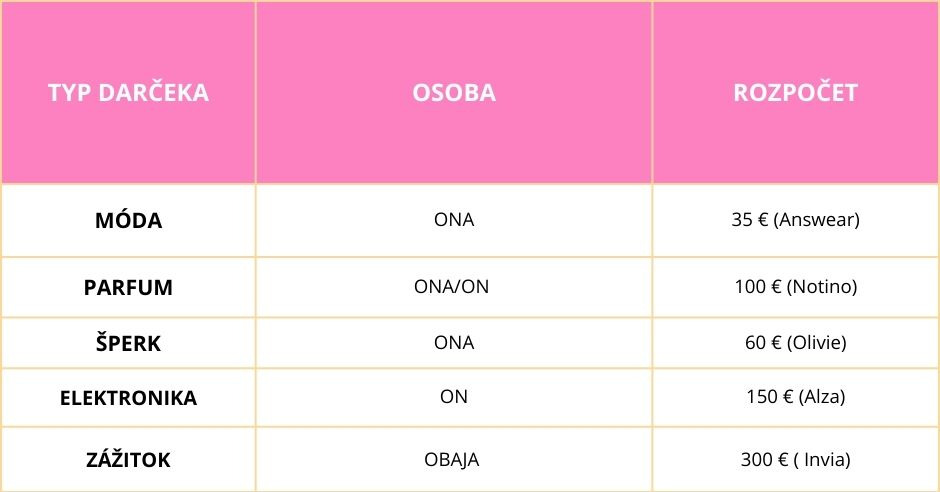Click the 100 € (Notino) budget cell

796,288
